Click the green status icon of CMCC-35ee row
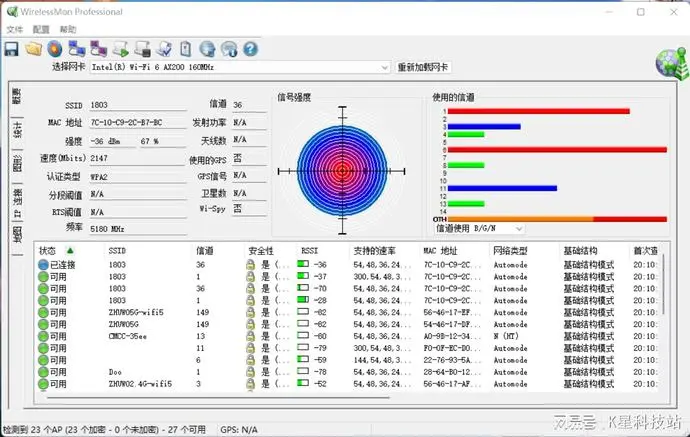 [x=43, y=336]
